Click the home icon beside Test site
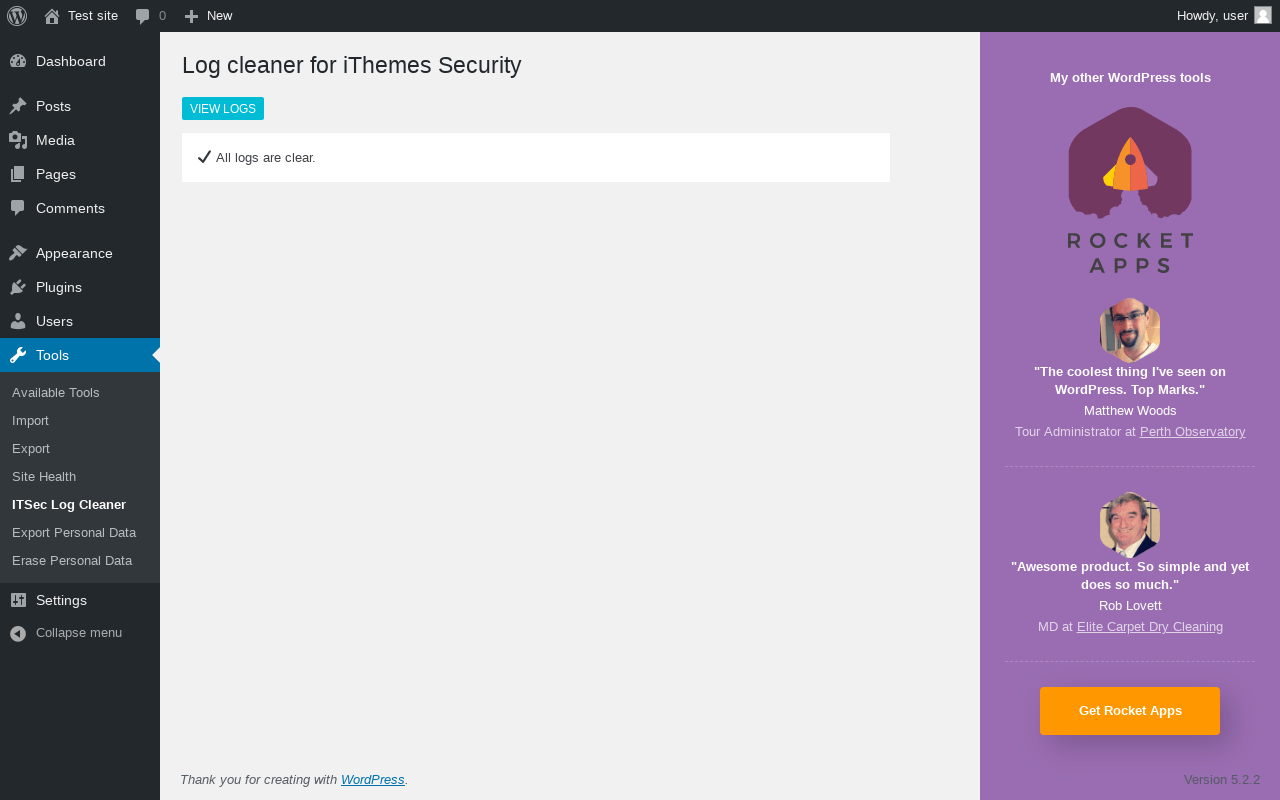The width and height of the screenshot is (1280, 800). [x=52, y=16]
